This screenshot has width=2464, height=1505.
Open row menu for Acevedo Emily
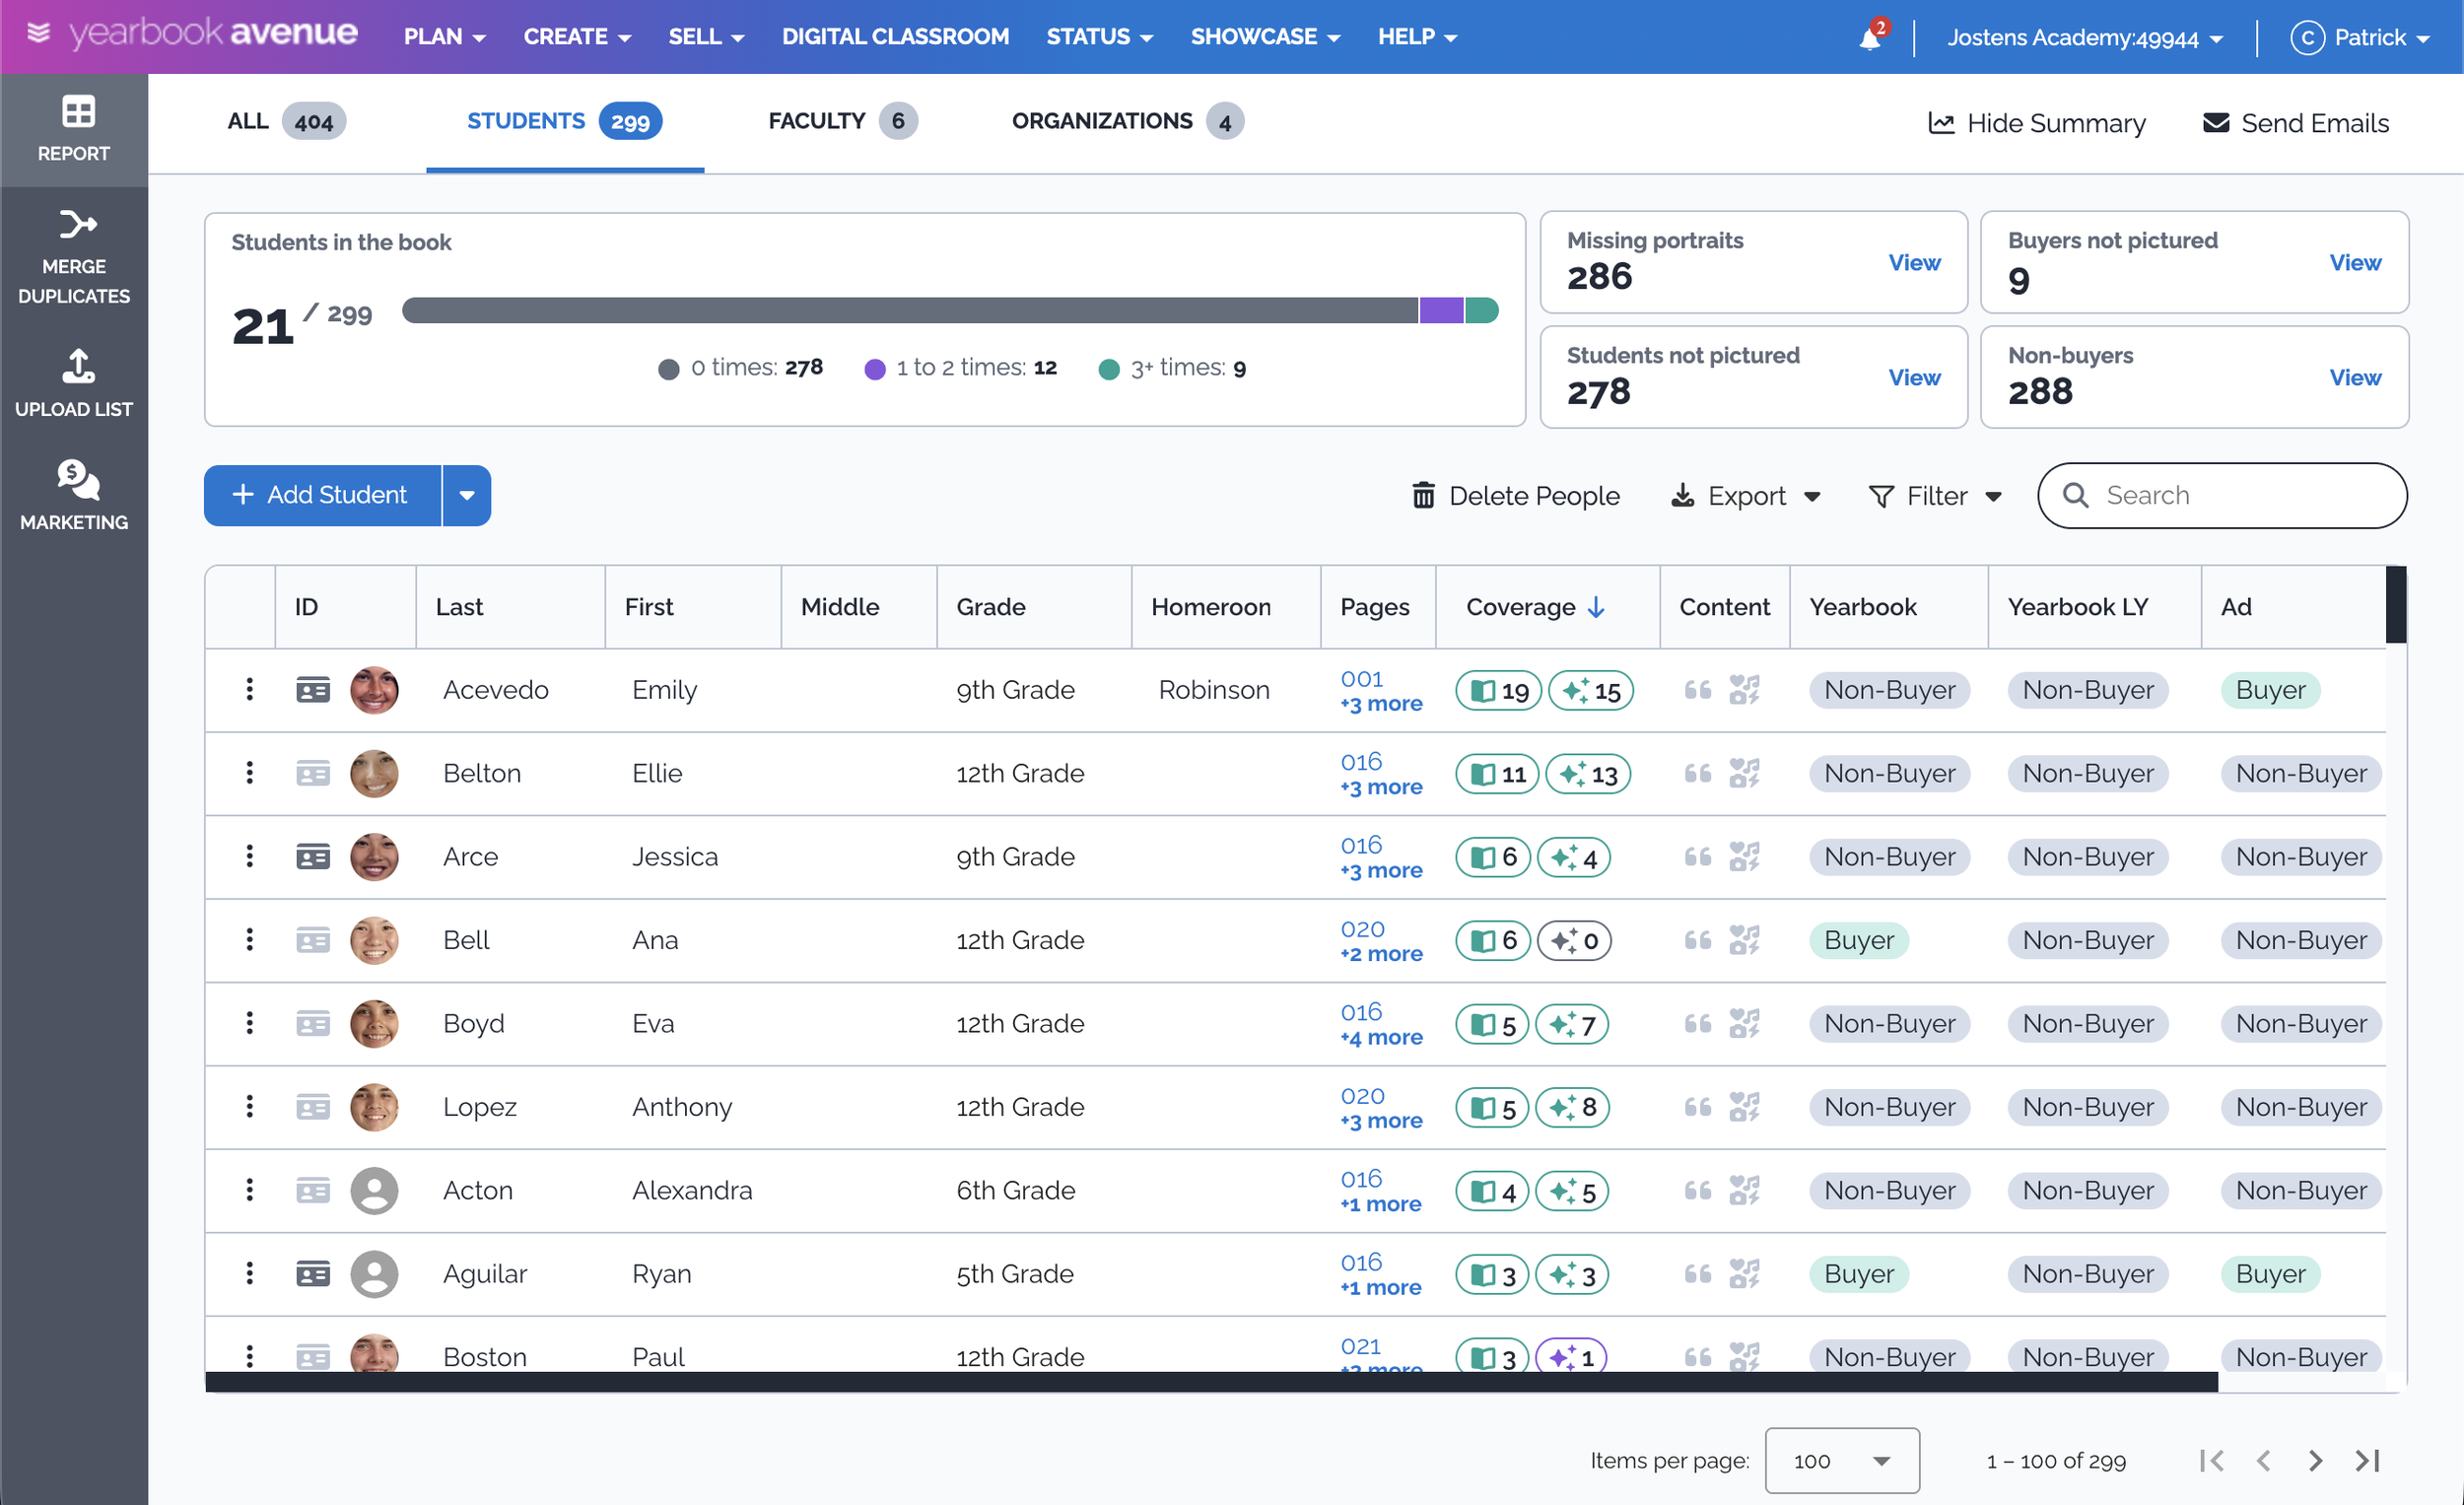[x=249, y=689]
